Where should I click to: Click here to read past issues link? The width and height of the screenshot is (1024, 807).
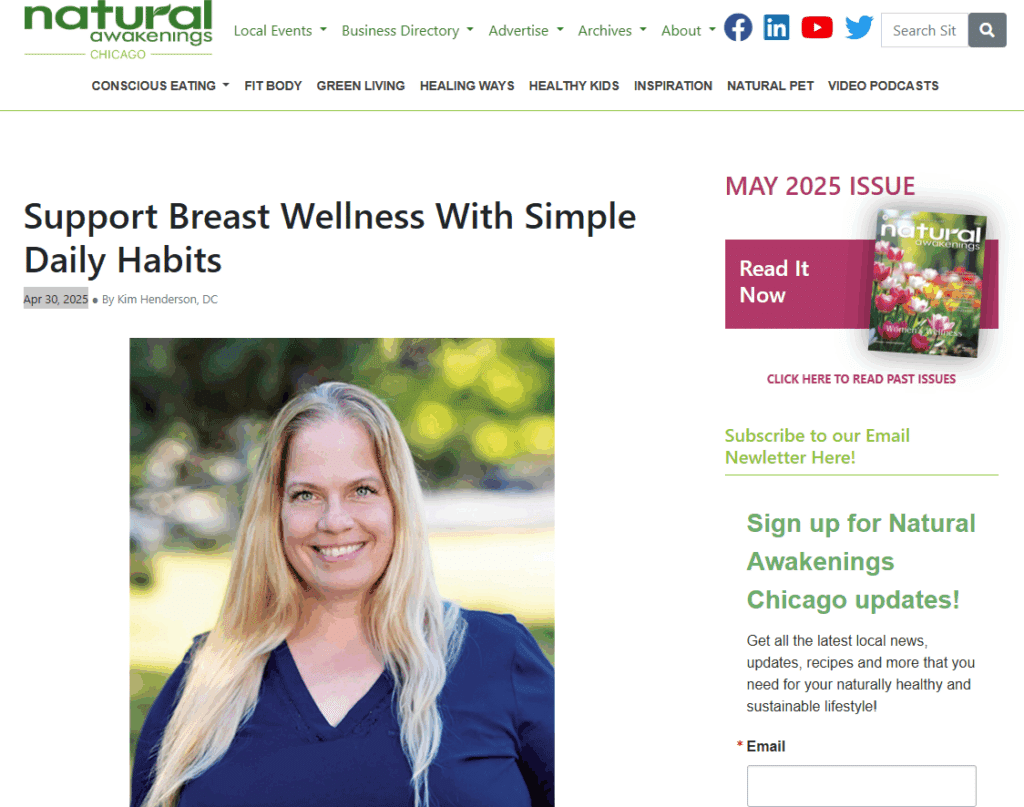click(861, 379)
